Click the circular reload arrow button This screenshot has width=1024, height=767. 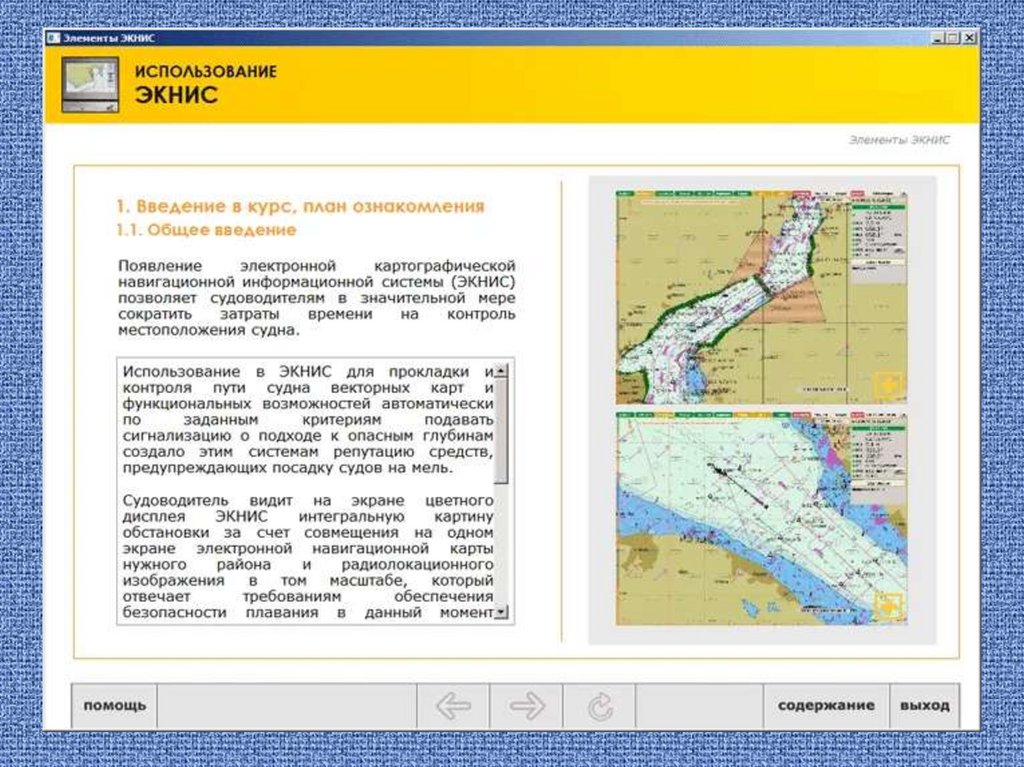(x=599, y=706)
